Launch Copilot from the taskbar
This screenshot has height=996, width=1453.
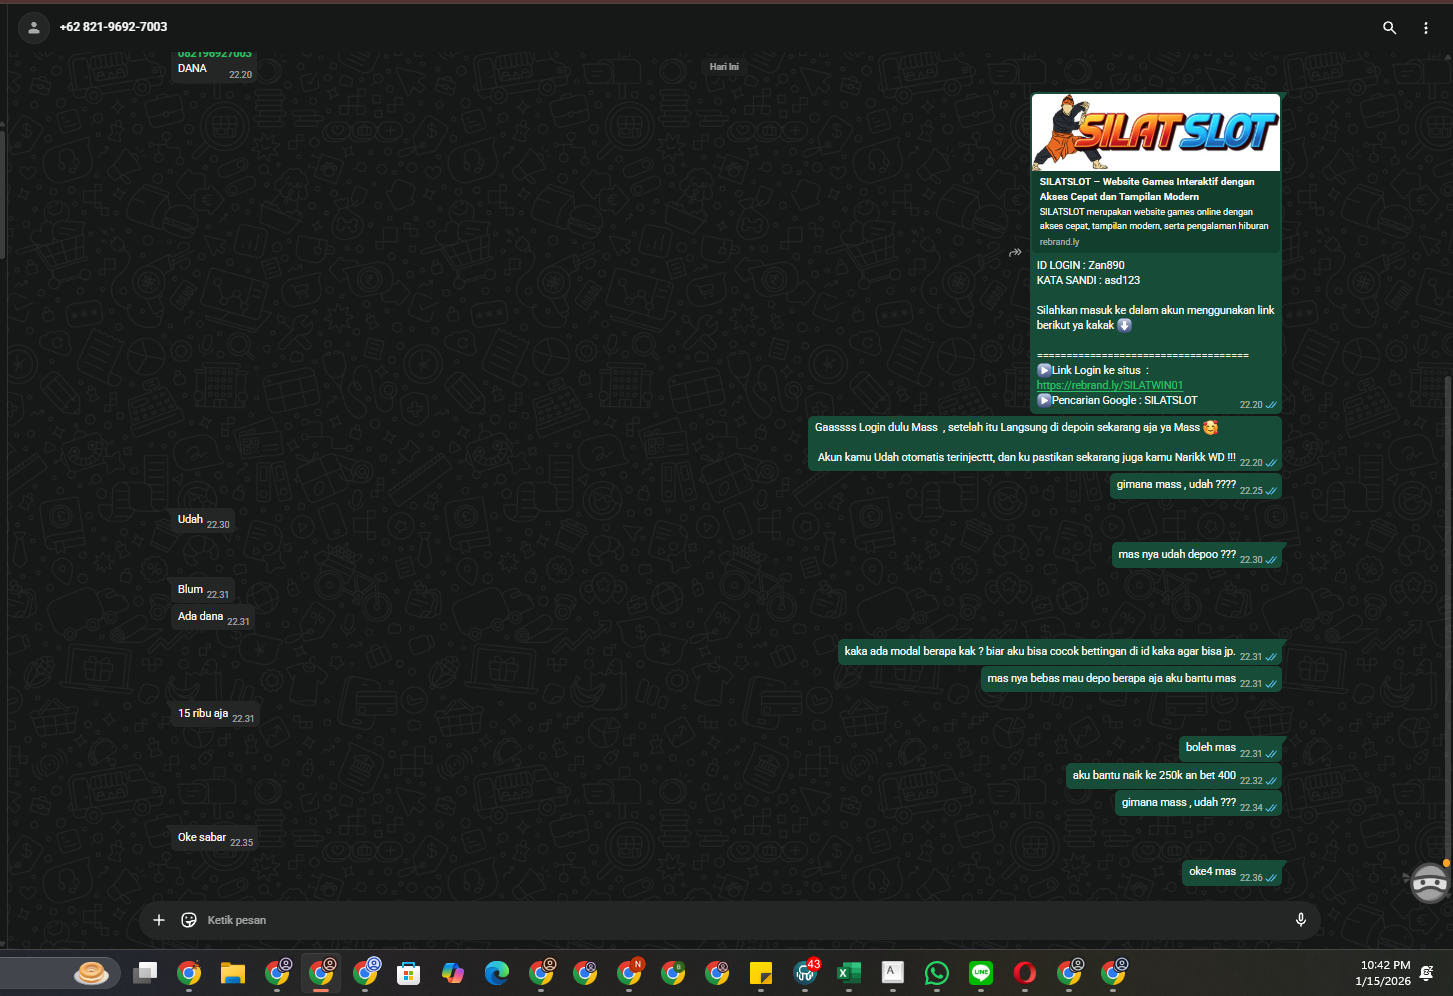pyautogui.click(x=452, y=973)
